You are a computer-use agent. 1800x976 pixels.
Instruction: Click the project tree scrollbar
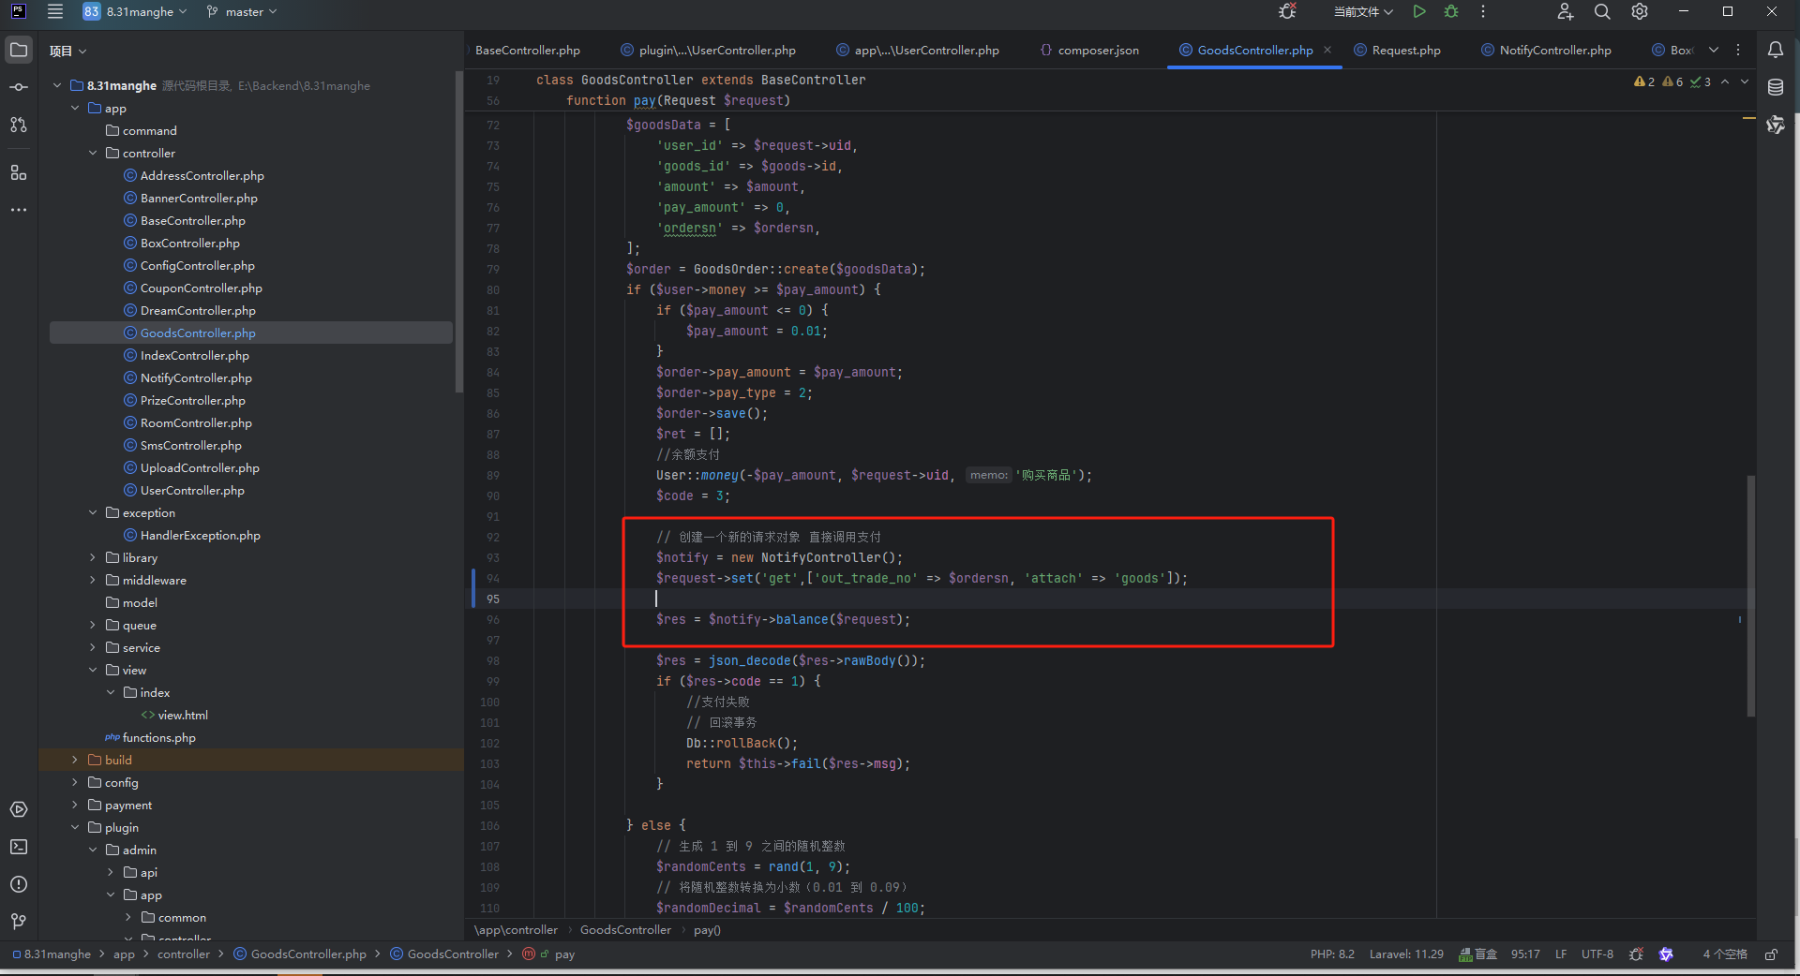pyautogui.click(x=459, y=232)
